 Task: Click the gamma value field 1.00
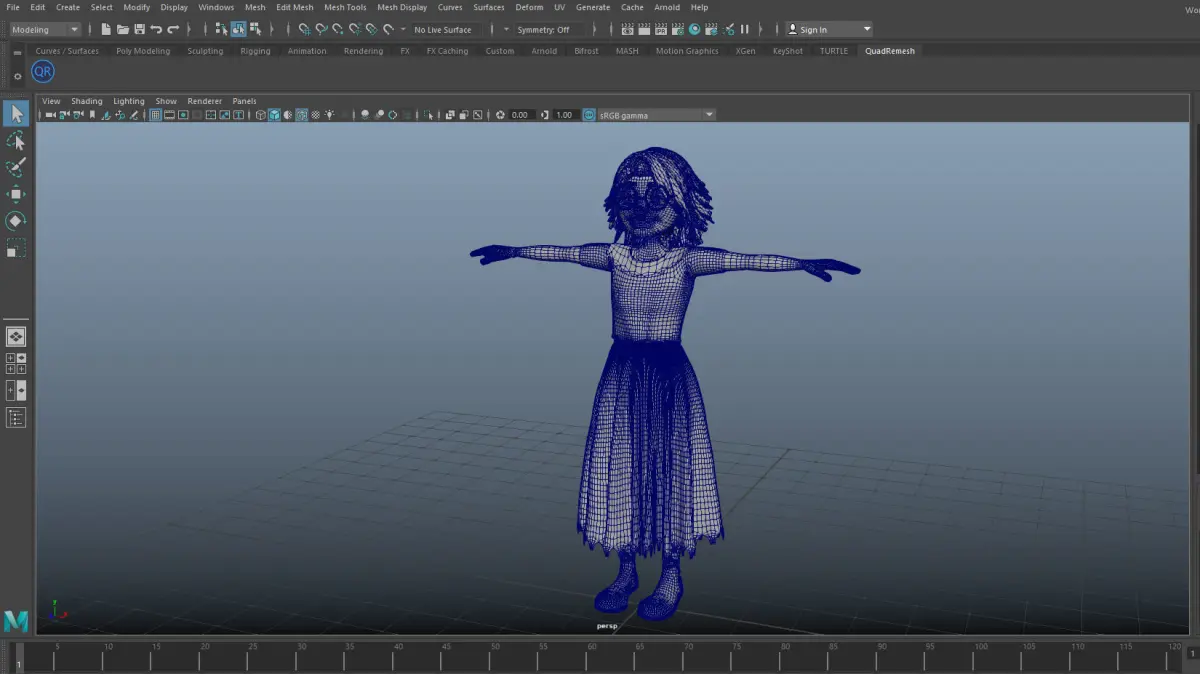[x=565, y=115]
